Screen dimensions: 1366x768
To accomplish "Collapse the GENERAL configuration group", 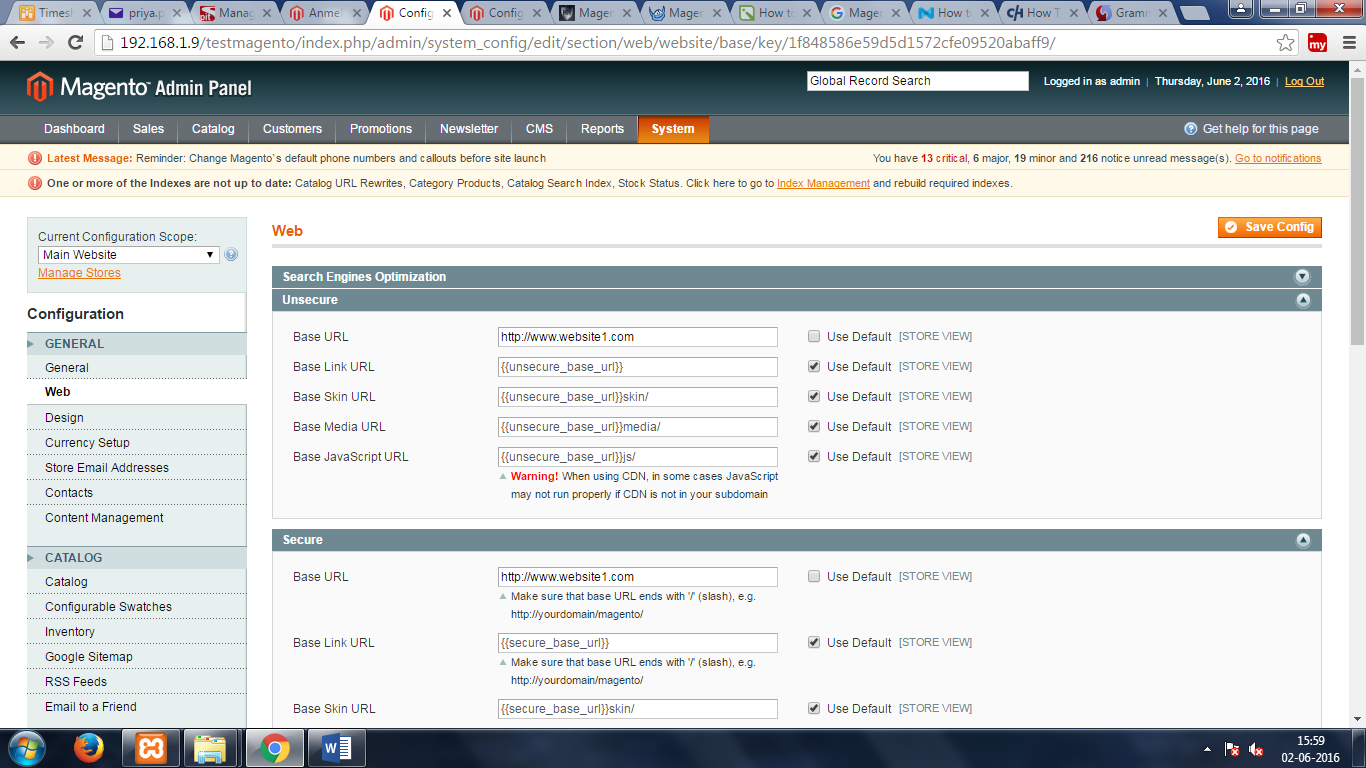I will 136,343.
